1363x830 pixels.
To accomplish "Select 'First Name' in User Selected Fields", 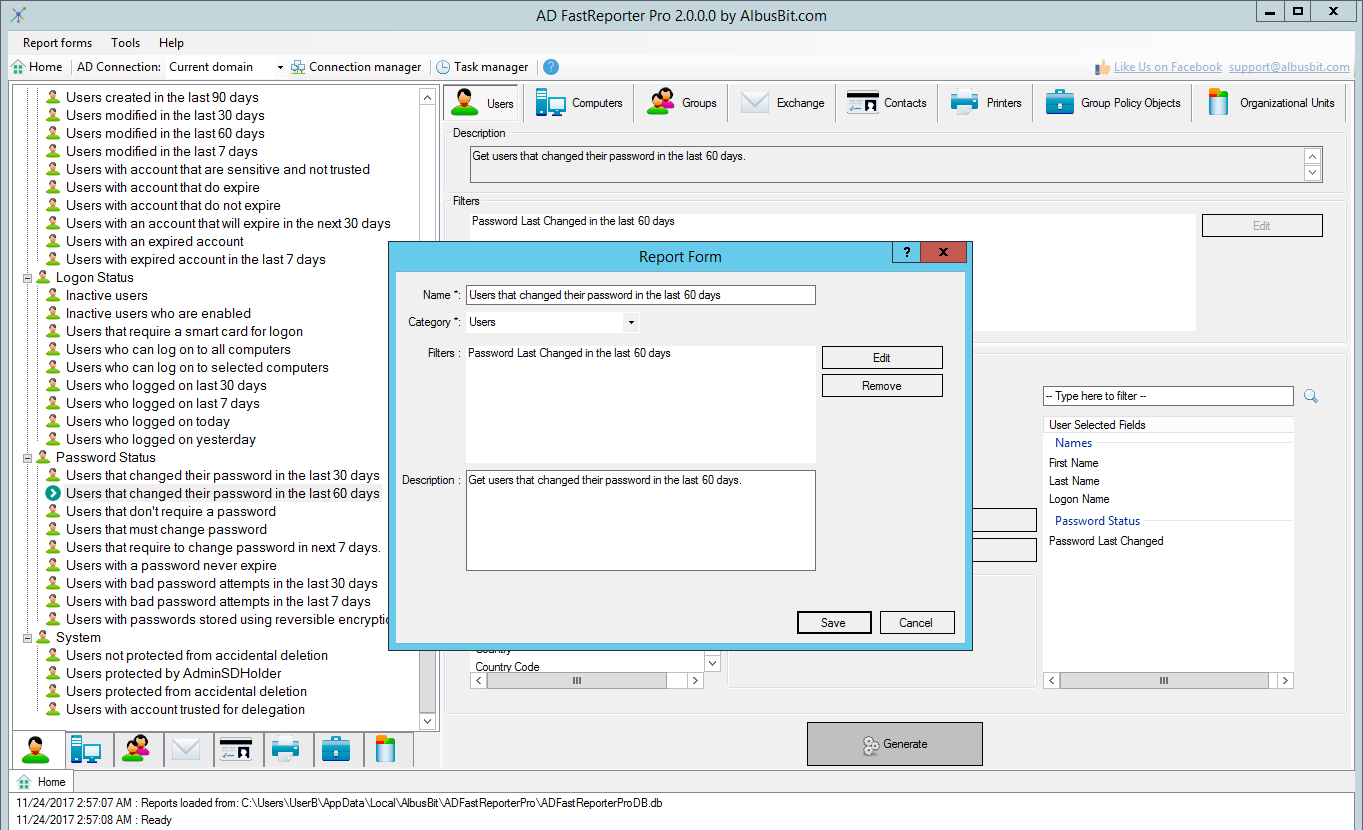I will [x=1074, y=463].
